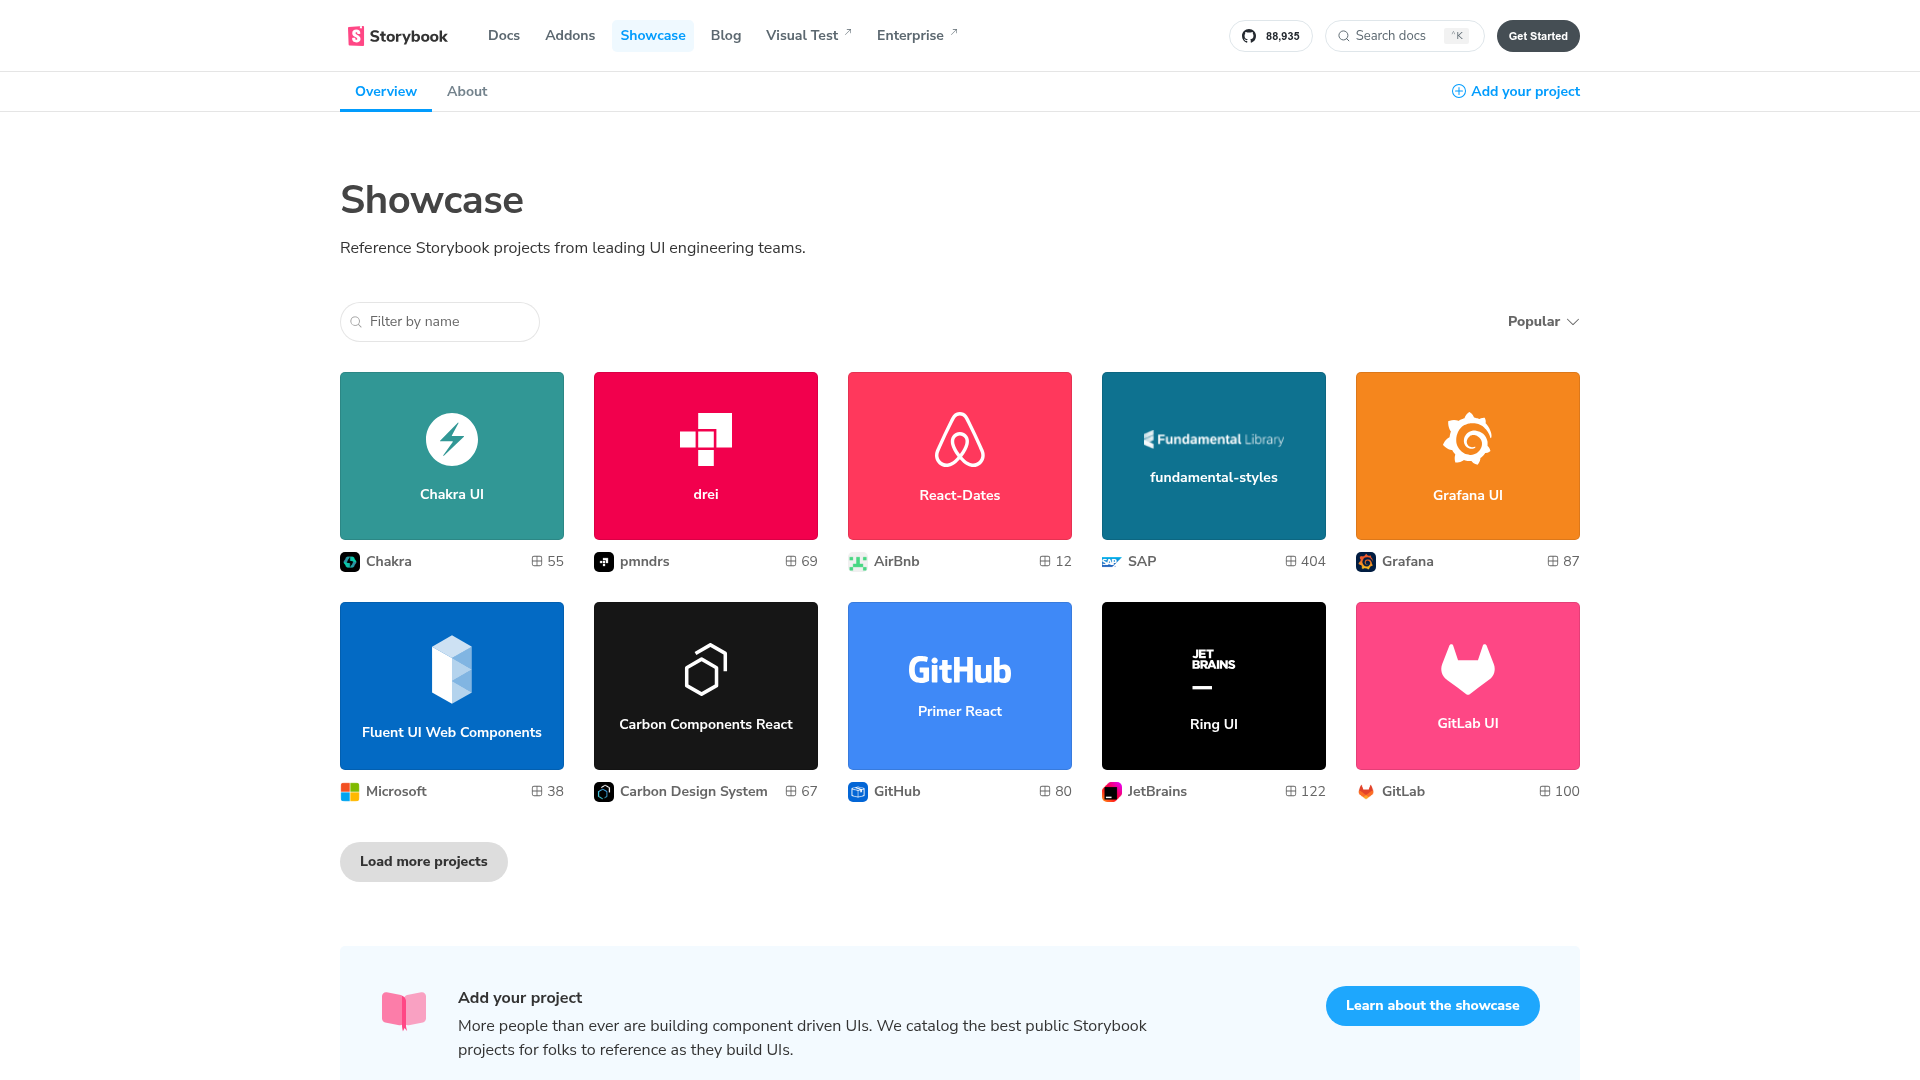Click the GitLab fox logo on pink card
Viewport: 1920px width, 1080px height.
[x=1468, y=668]
